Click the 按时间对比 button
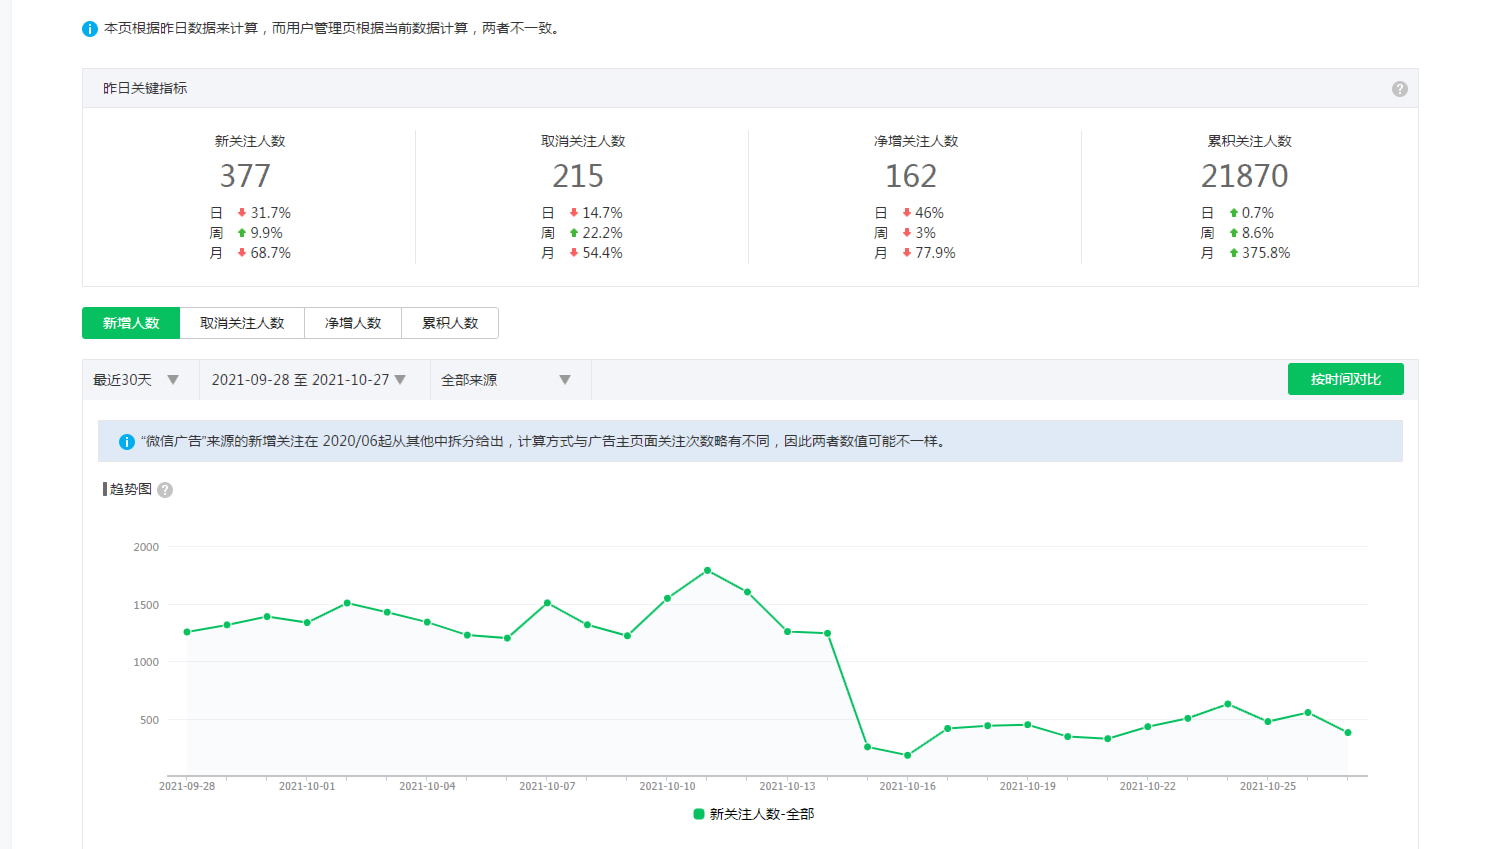 click(1345, 379)
